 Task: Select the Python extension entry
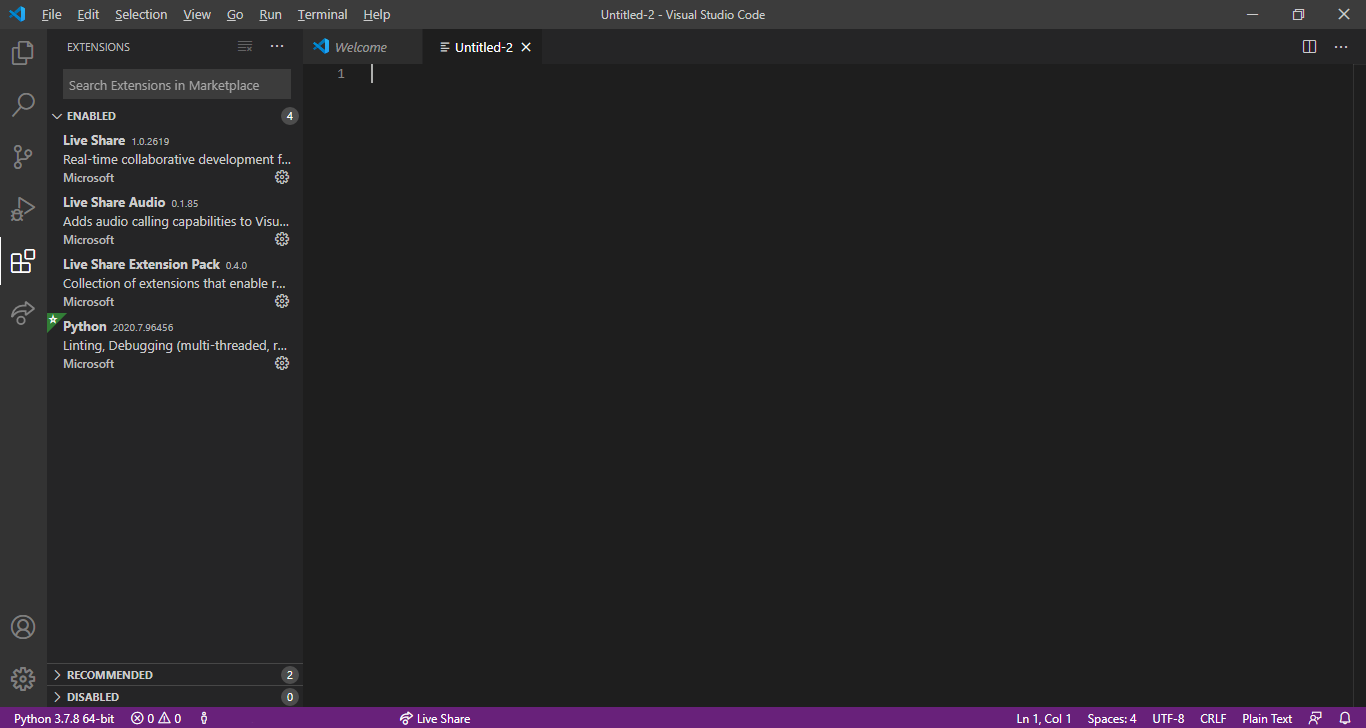[175, 344]
